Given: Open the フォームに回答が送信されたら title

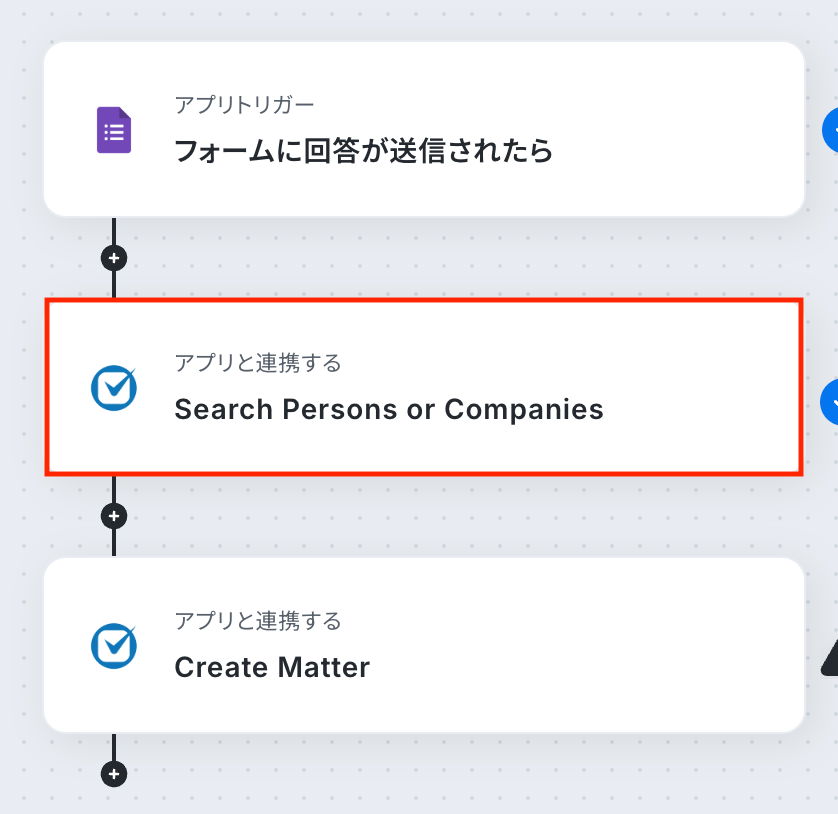Looking at the screenshot, I should 363,151.
